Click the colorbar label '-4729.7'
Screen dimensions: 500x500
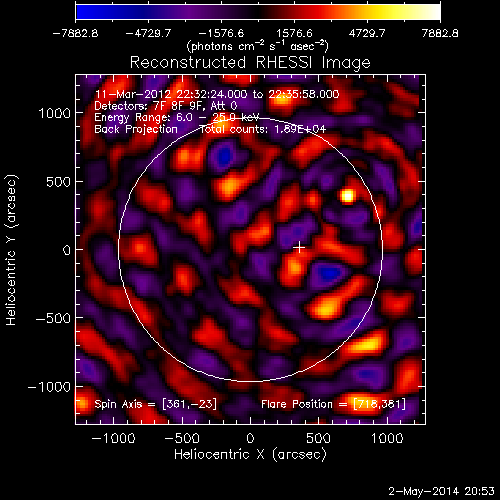pos(148,33)
